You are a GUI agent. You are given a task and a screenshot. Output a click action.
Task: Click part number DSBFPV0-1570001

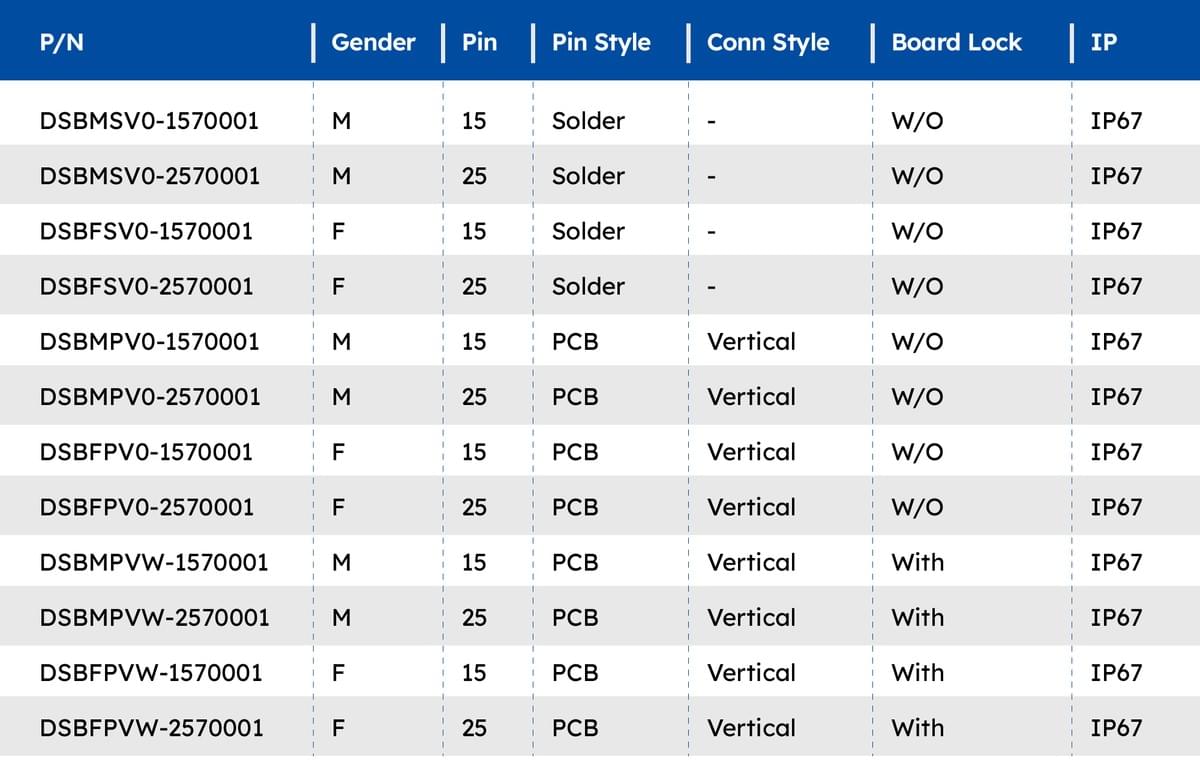[146, 452]
